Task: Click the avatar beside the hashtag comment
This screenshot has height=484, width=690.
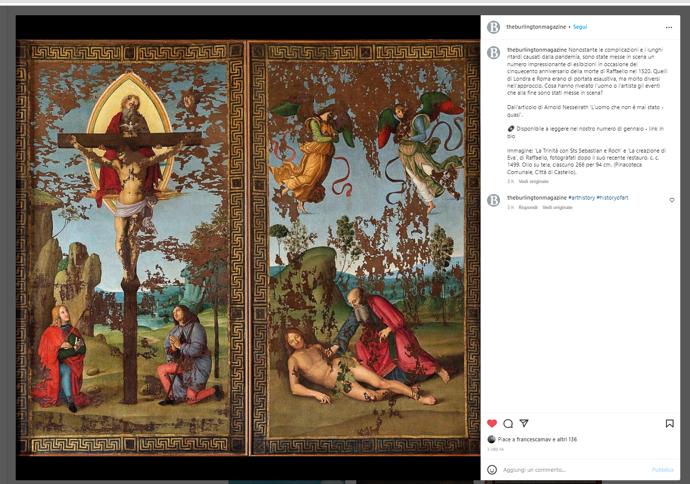Action: pyautogui.click(x=493, y=200)
